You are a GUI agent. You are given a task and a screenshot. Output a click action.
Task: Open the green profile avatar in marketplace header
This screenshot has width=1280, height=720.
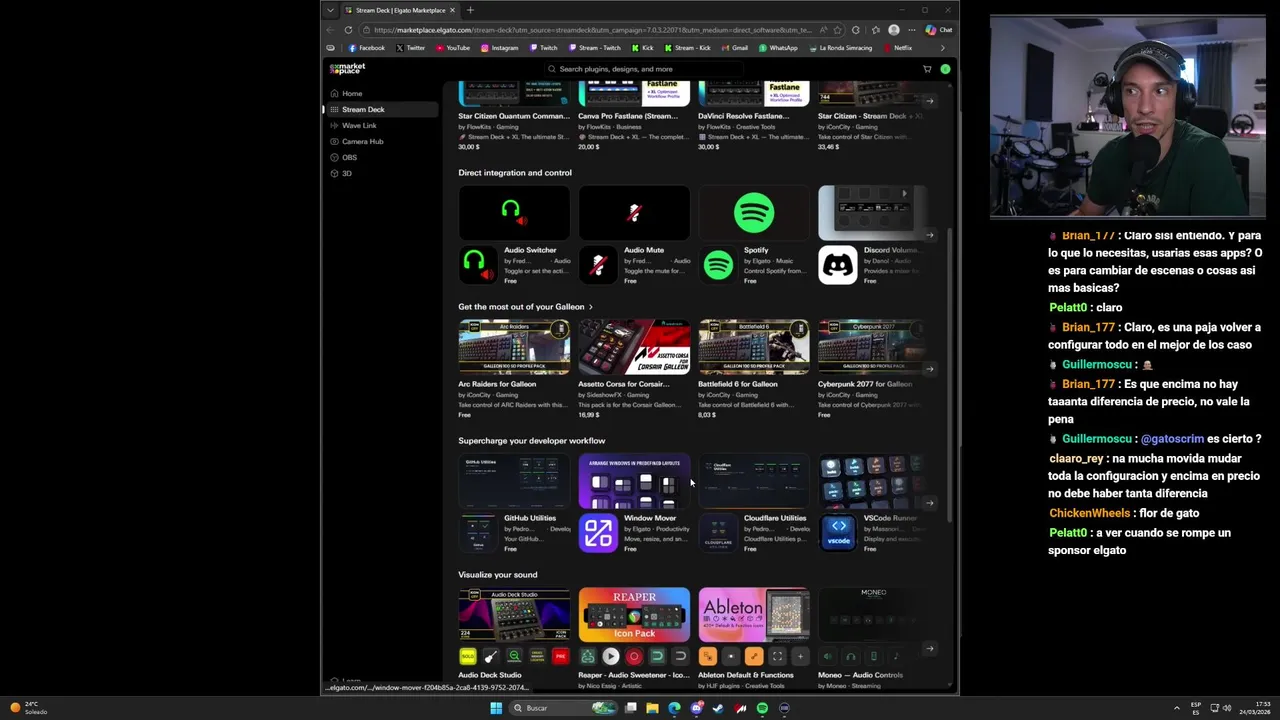(x=945, y=69)
